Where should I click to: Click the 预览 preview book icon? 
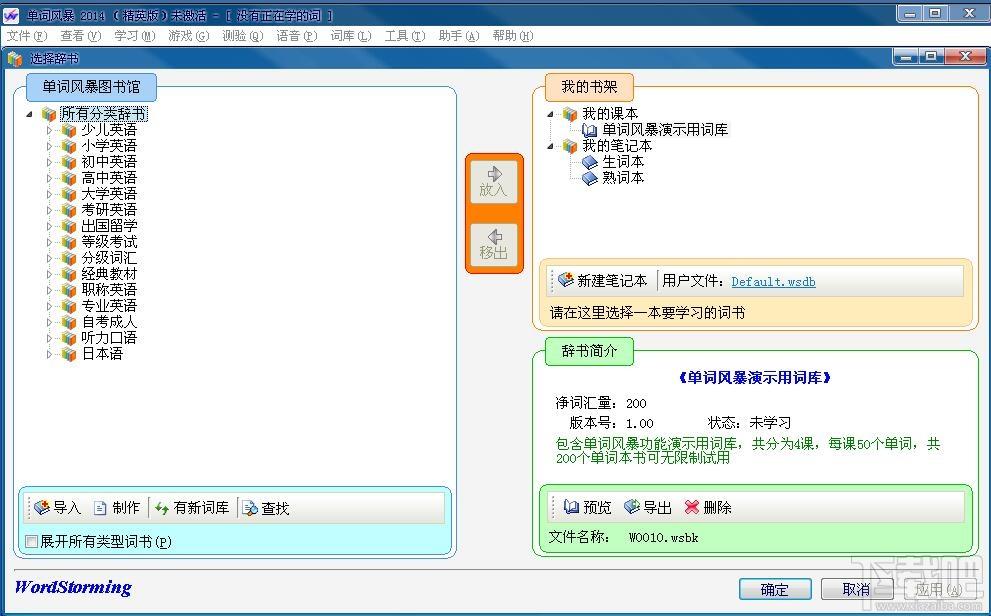[571, 507]
